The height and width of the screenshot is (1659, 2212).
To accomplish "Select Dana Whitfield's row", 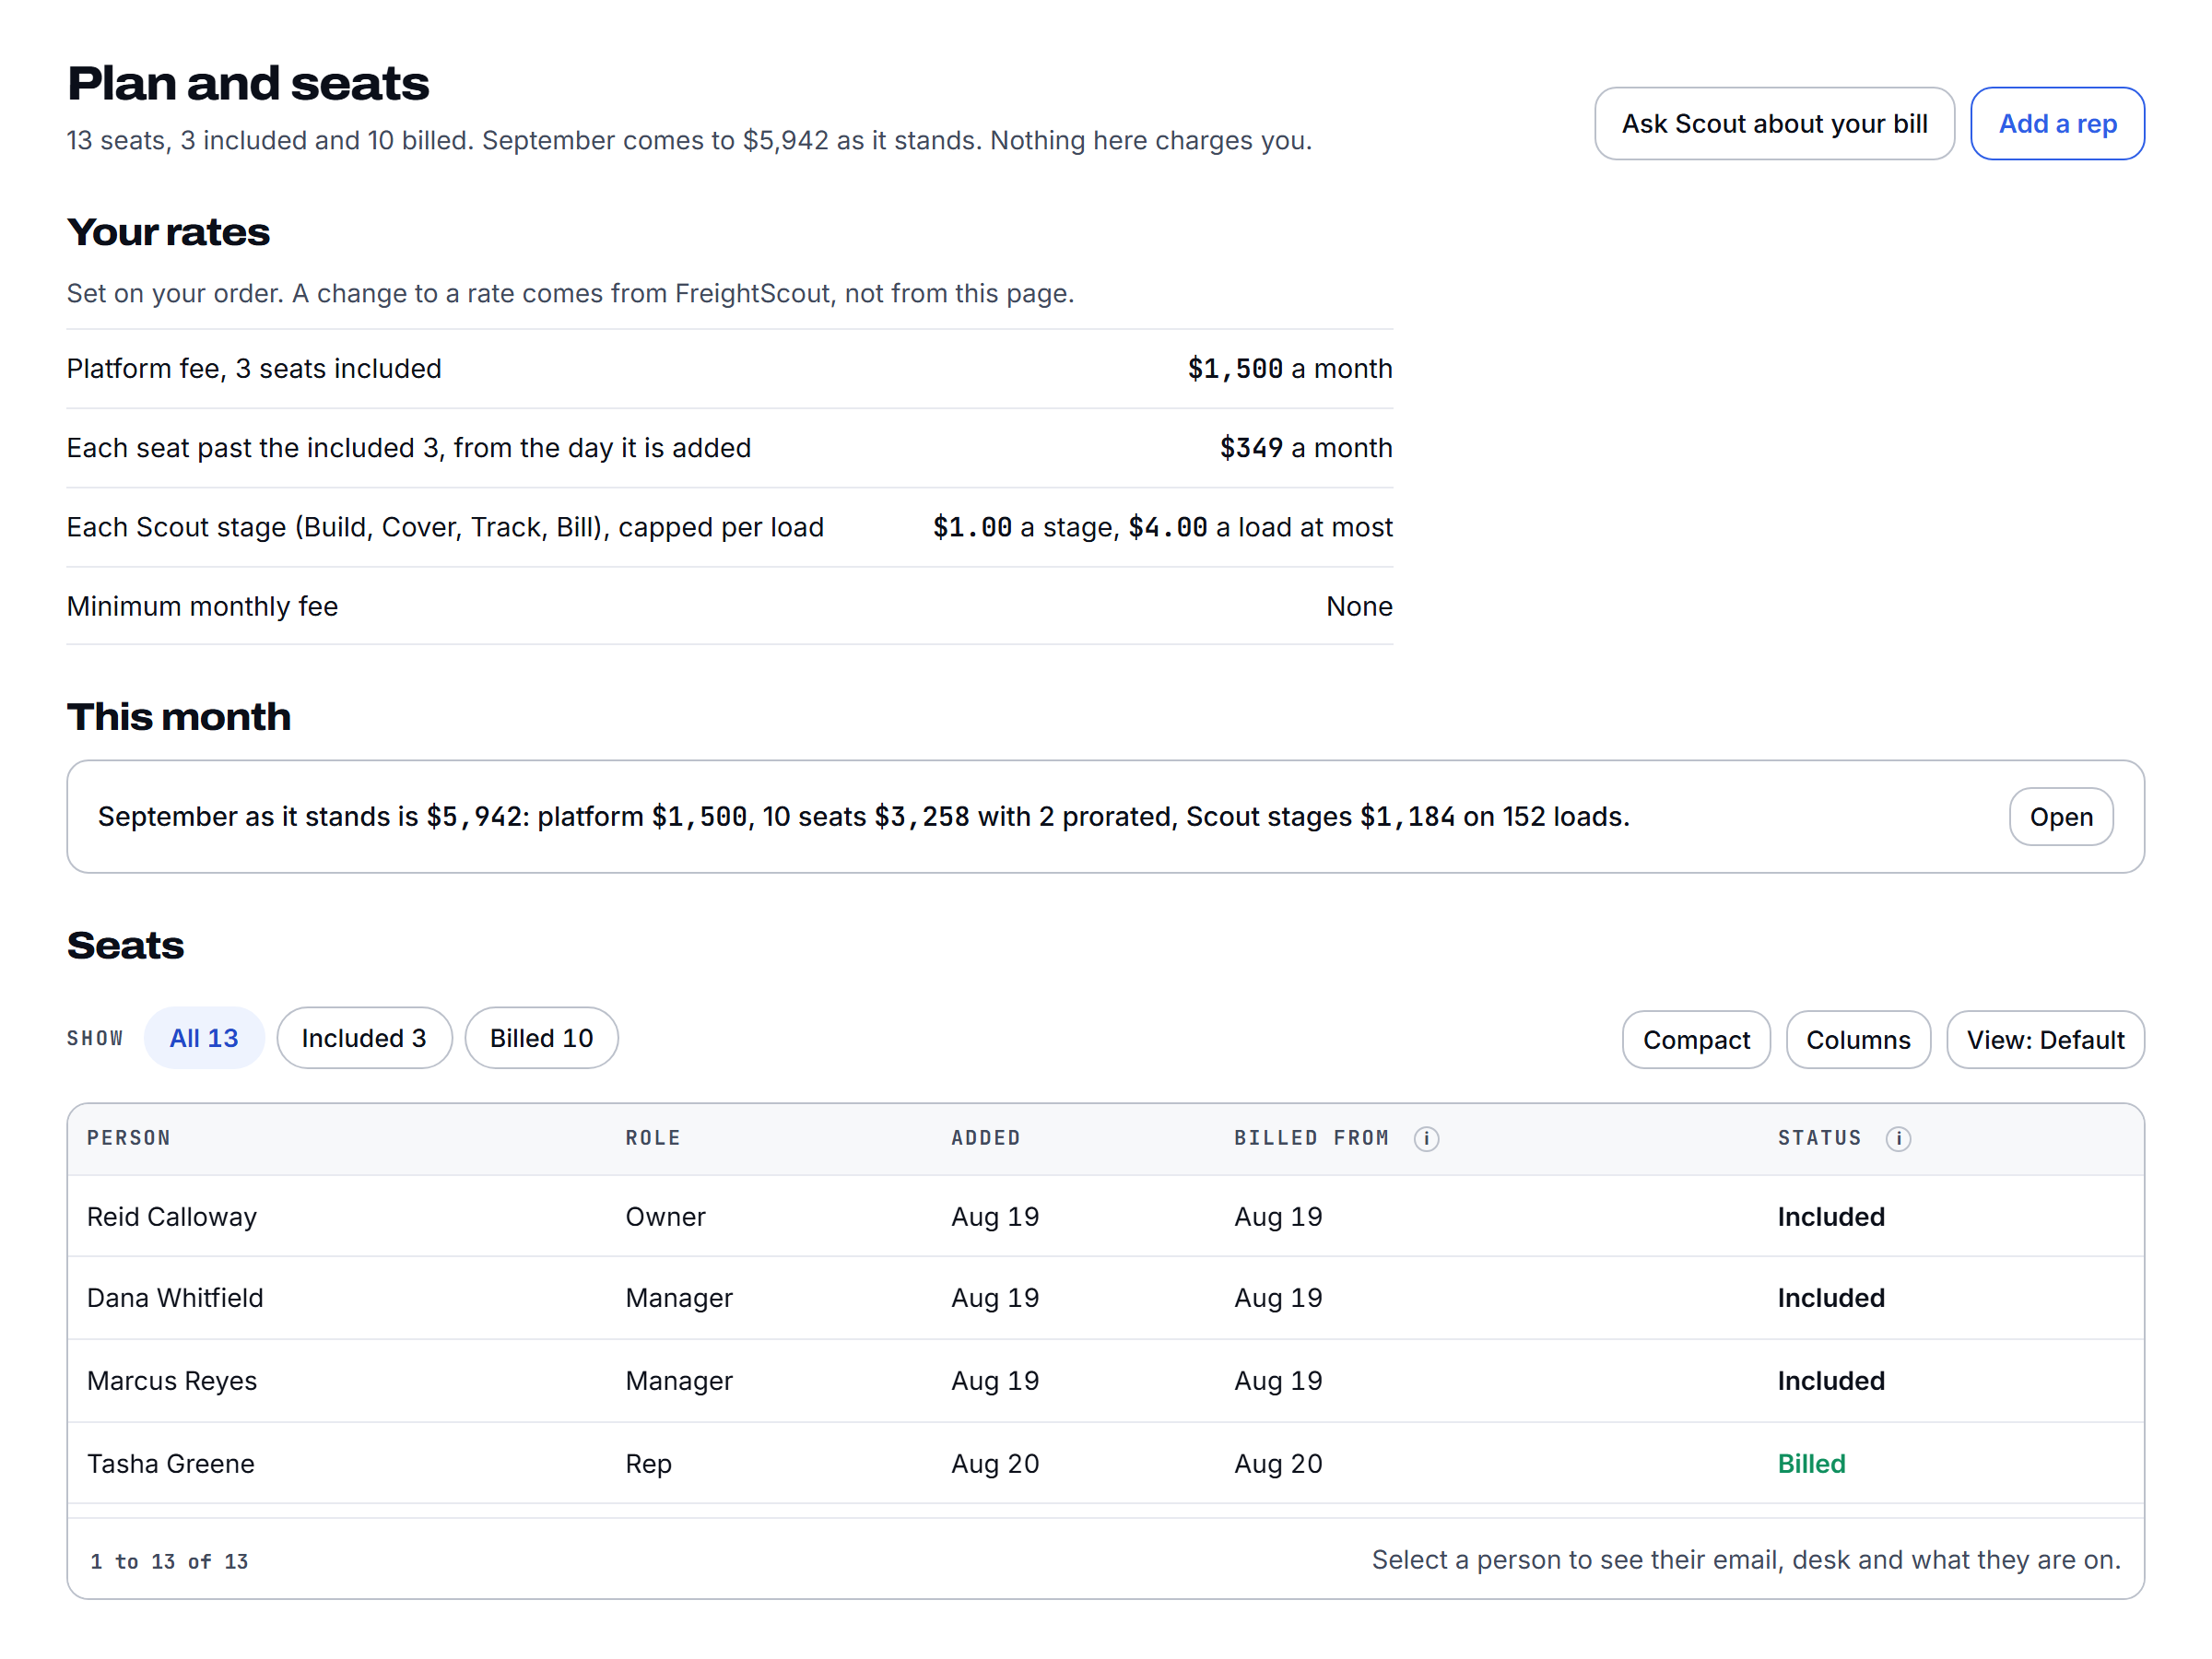I will [x=1105, y=1297].
